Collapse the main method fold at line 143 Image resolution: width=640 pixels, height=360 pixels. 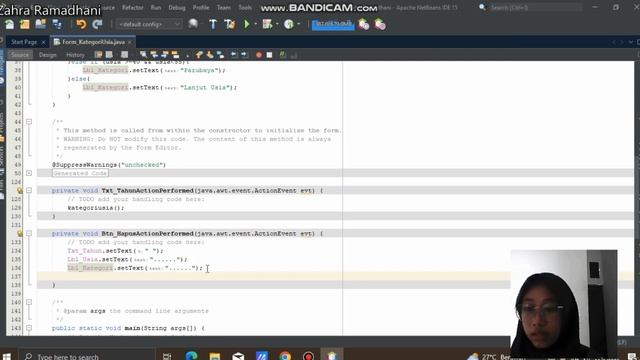click(x=29, y=328)
